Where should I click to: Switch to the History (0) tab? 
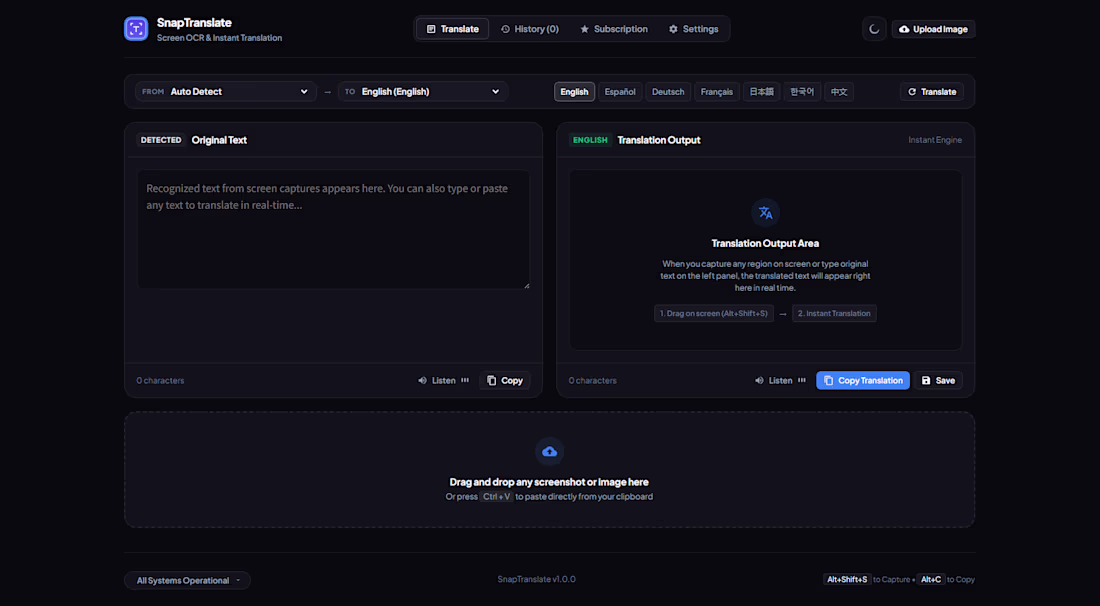(x=530, y=29)
